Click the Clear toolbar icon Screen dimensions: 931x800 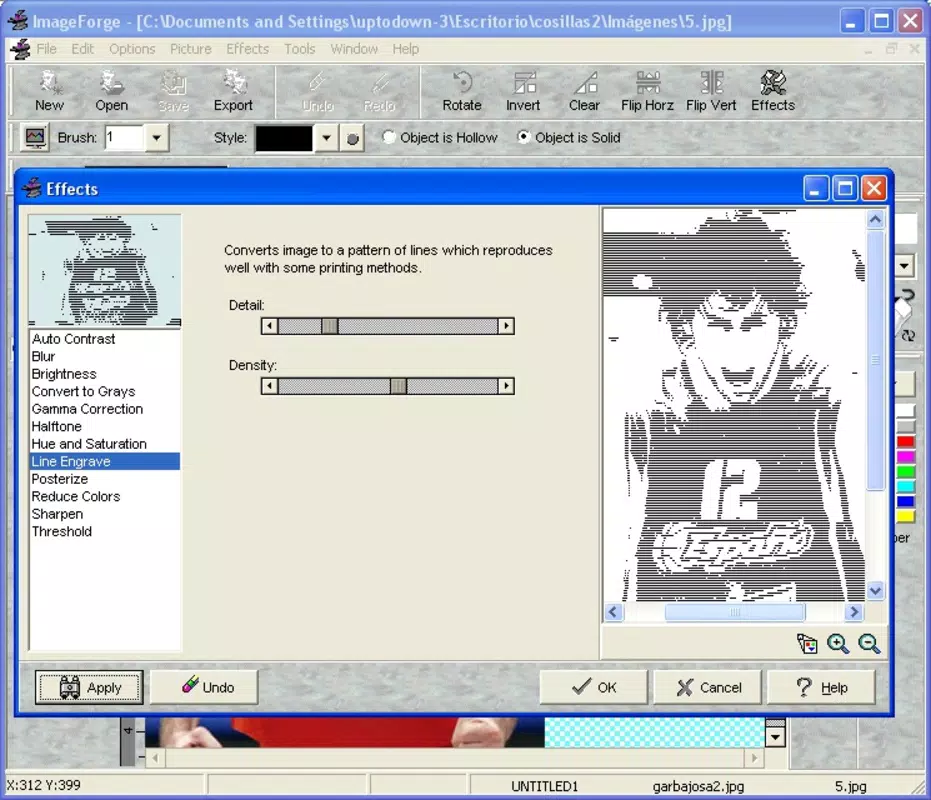coord(584,91)
